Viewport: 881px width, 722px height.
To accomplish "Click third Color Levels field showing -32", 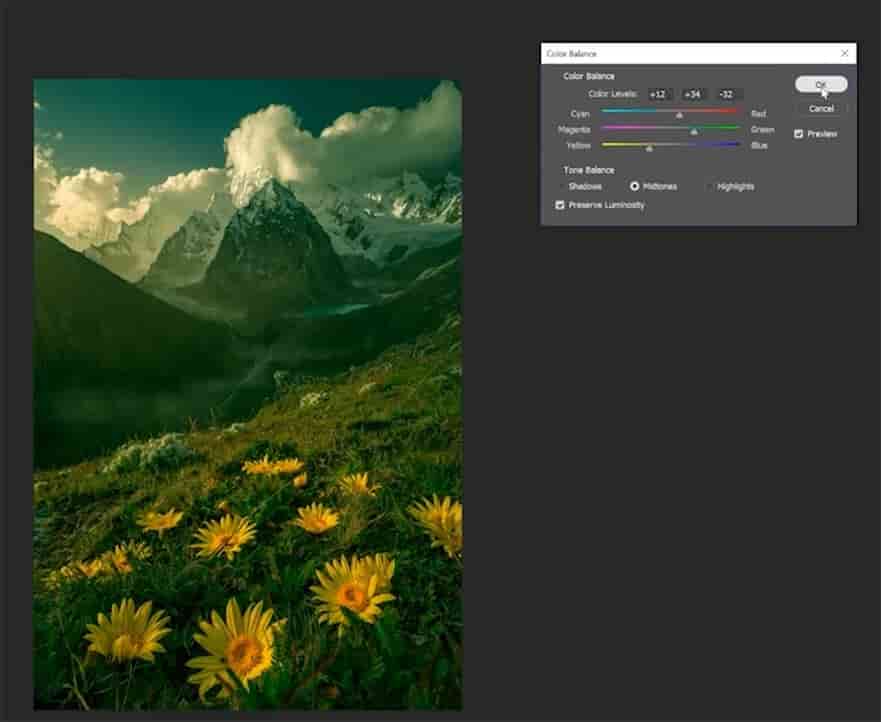I will (x=726, y=94).
